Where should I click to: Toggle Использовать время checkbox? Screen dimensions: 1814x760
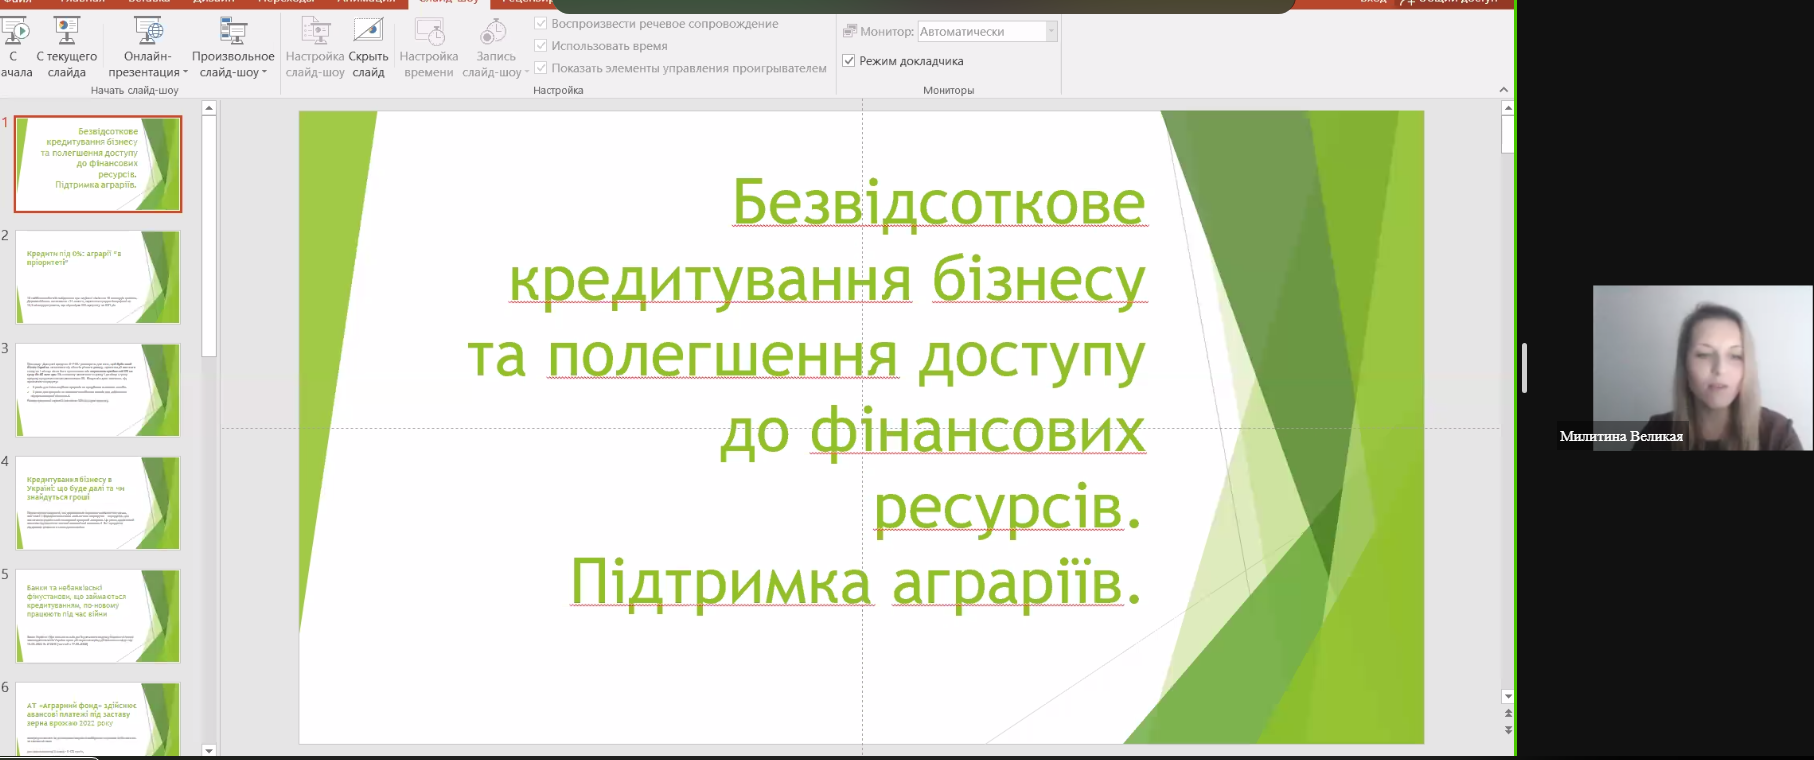(x=541, y=45)
